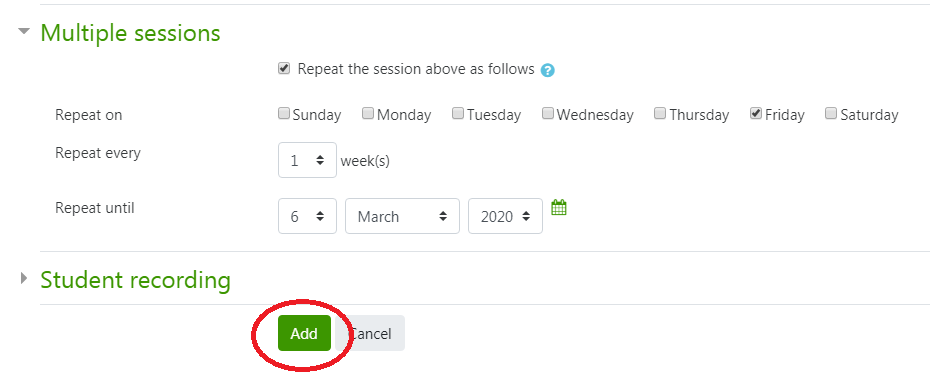
Task: Enable the Tuesday repeat checkbox
Action: [458, 113]
